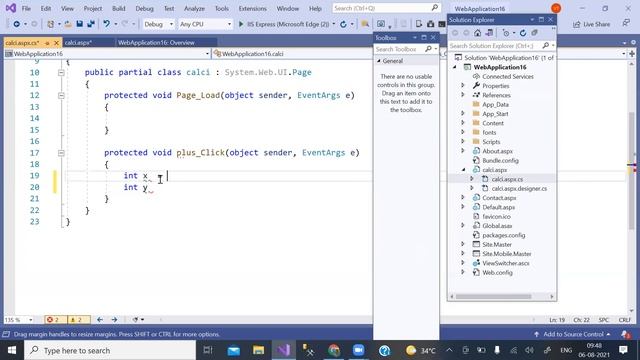Click the Windows Start button
The image size is (640, 360).
tap(12, 350)
